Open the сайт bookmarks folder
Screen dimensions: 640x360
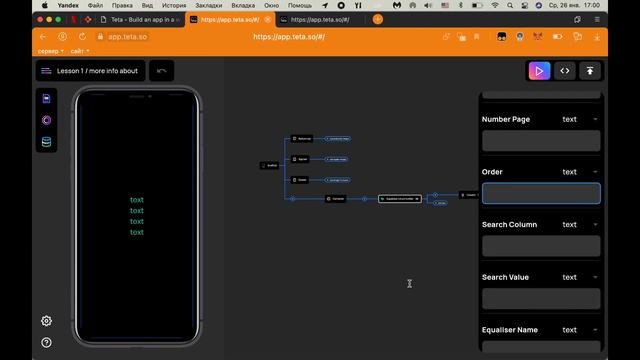point(79,51)
